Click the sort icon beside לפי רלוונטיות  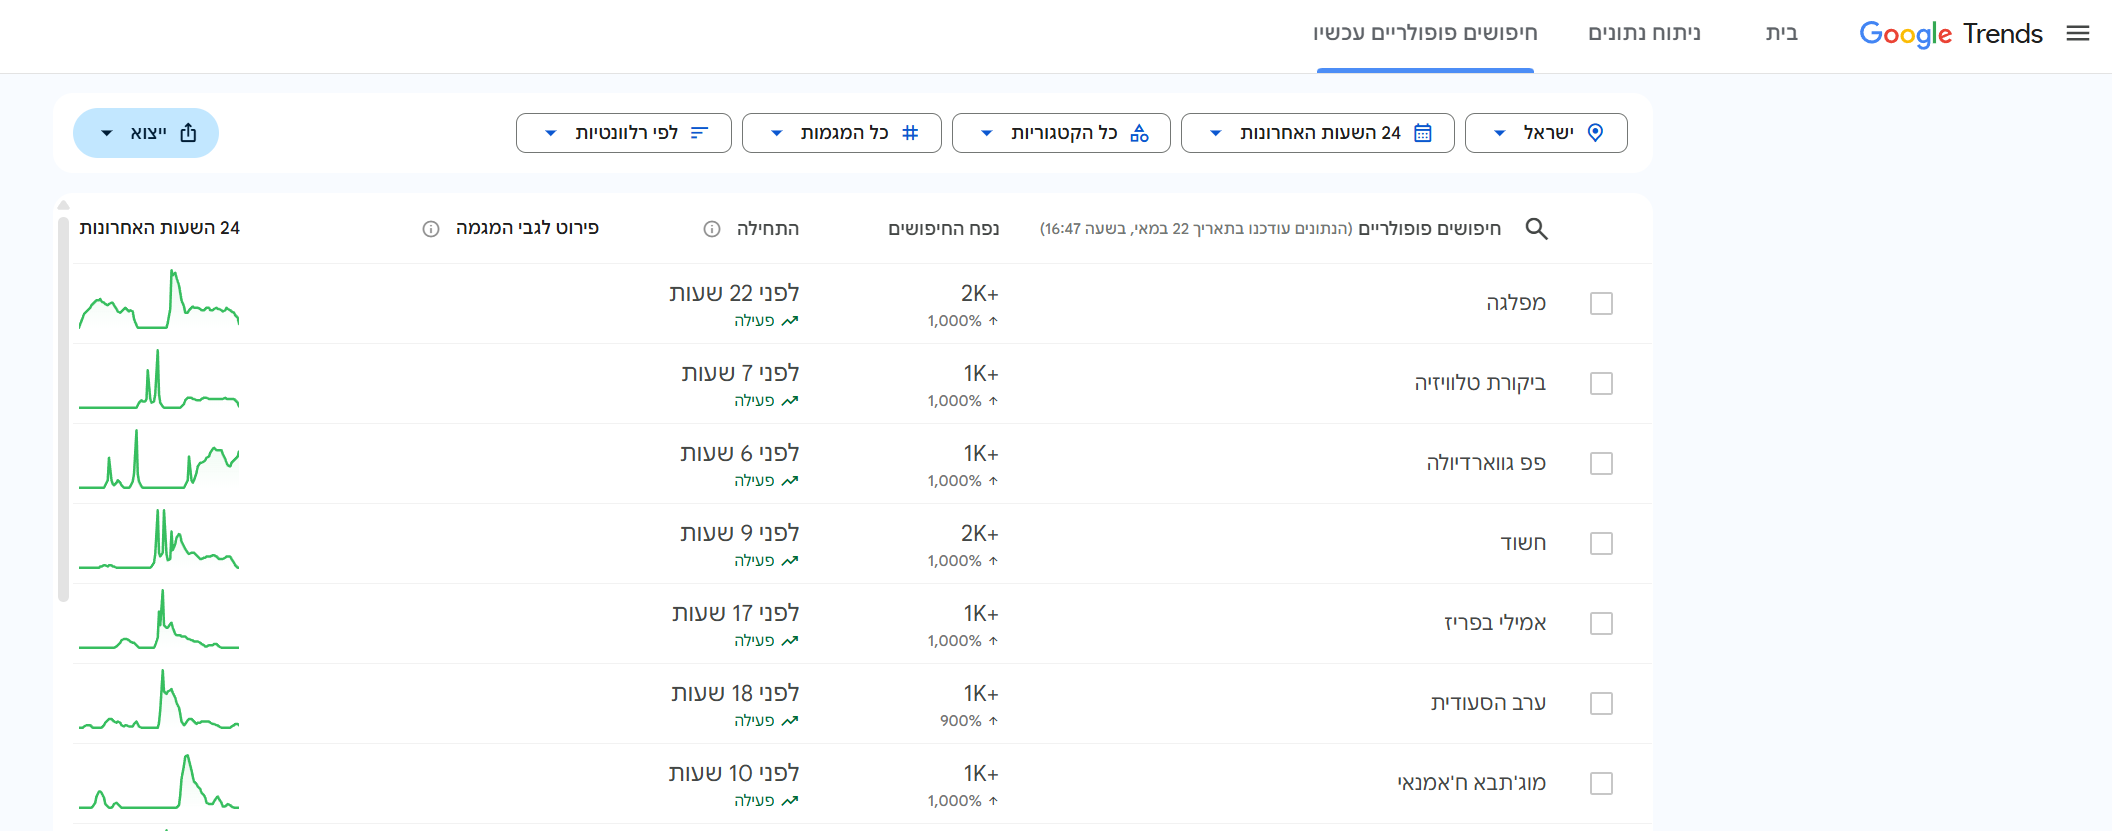699,133
